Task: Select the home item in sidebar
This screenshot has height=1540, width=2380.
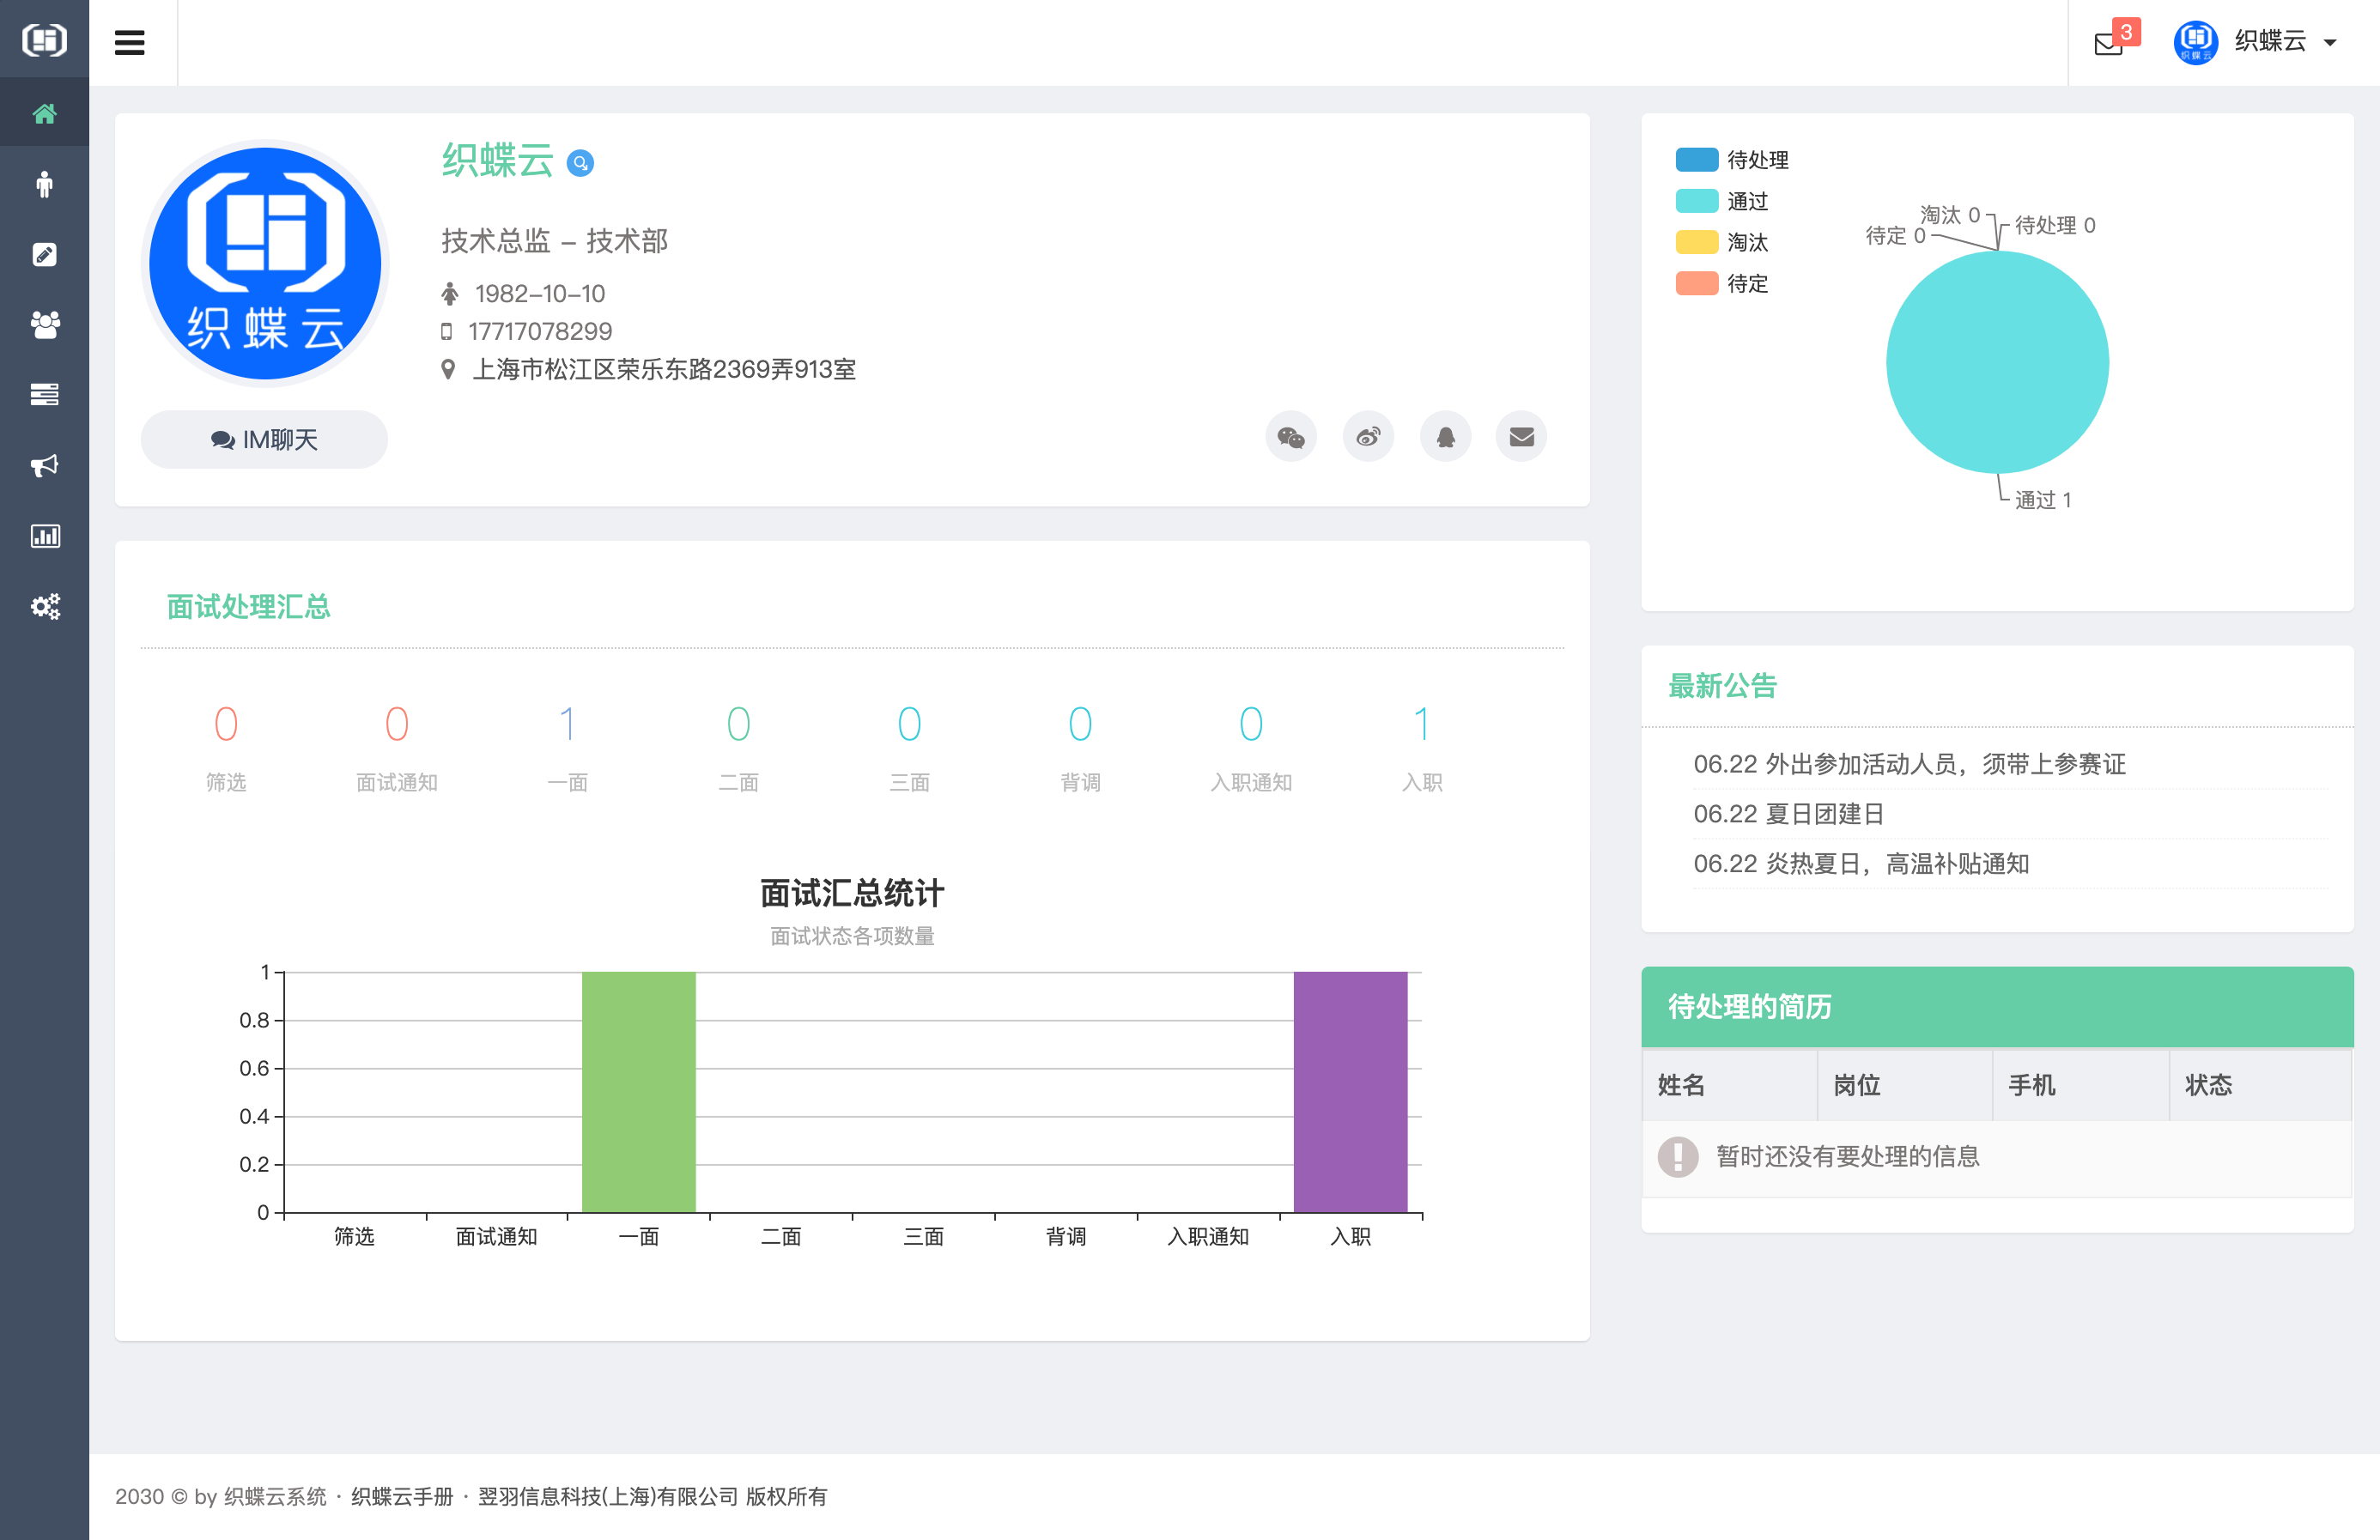Action: [x=45, y=113]
